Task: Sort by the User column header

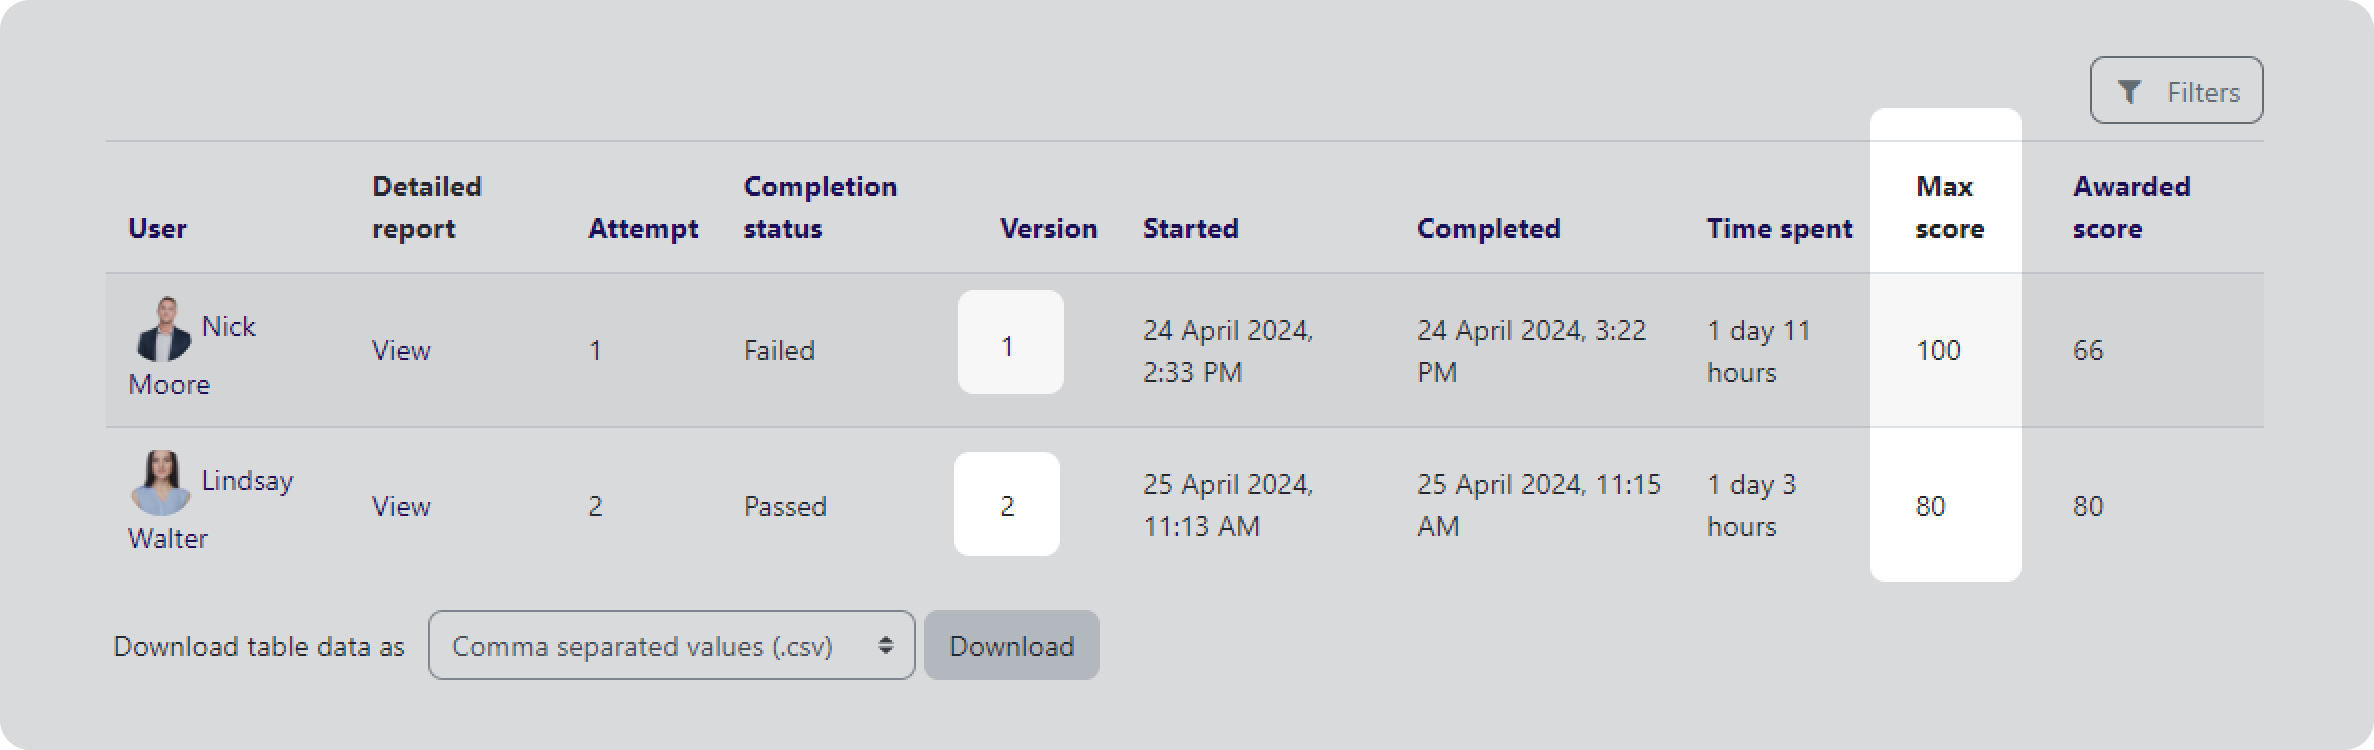Action: 157,229
